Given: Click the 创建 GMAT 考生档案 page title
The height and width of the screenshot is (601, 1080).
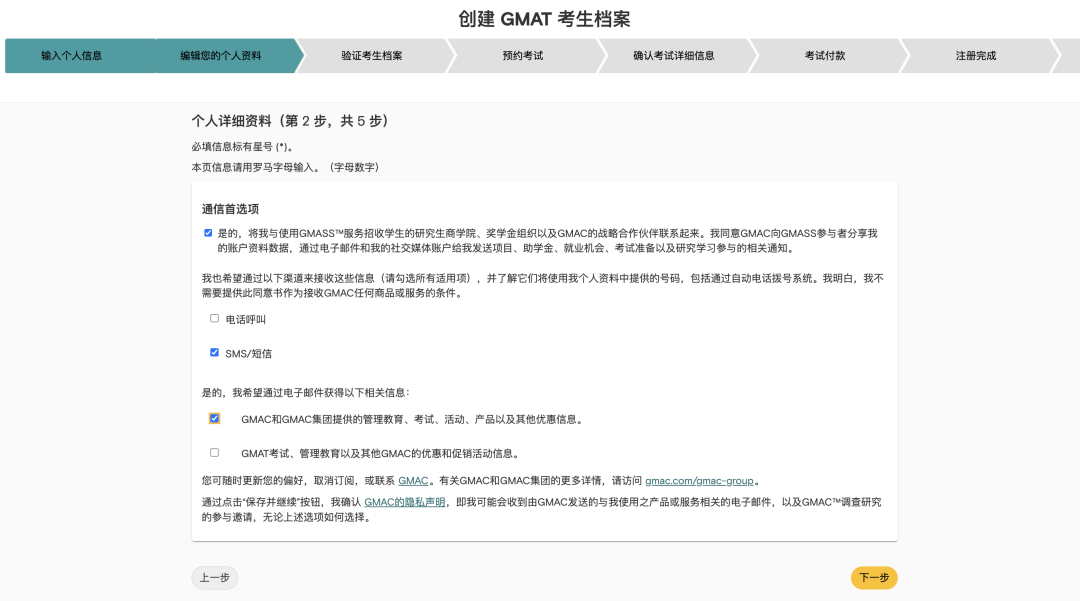Looking at the screenshot, I should tap(544, 19).
